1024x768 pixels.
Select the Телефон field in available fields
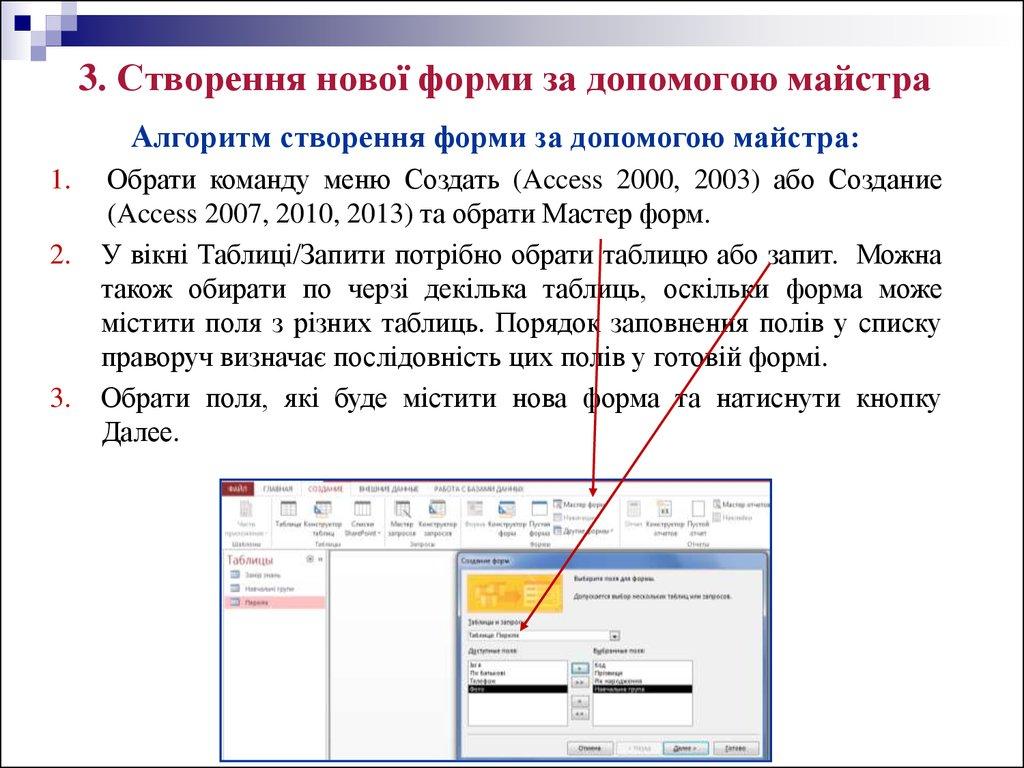[483, 681]
